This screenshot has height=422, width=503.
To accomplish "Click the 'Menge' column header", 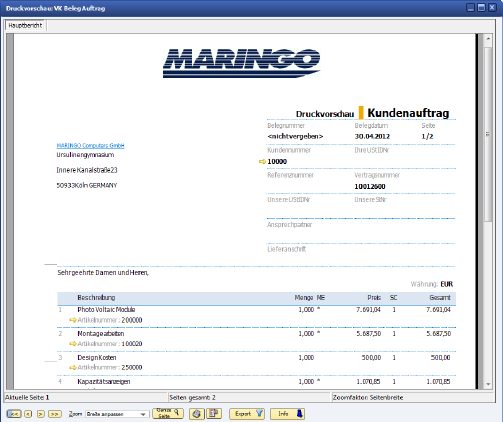I will click(304, 298).
